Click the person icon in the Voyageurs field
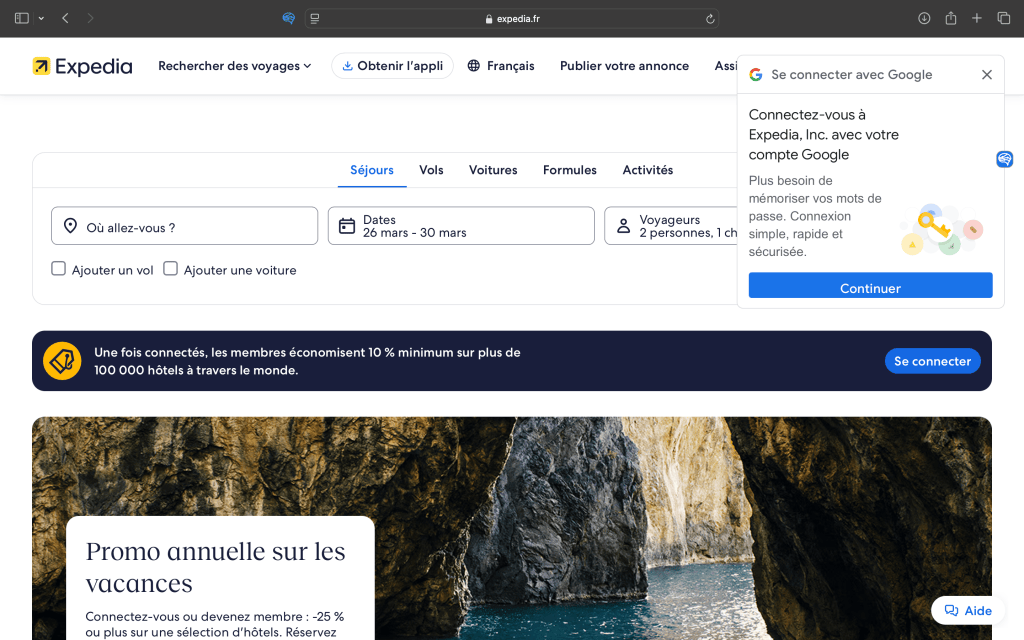This screenshot has width=1024, height=640. pyautogui.click(x=624, y=226)
